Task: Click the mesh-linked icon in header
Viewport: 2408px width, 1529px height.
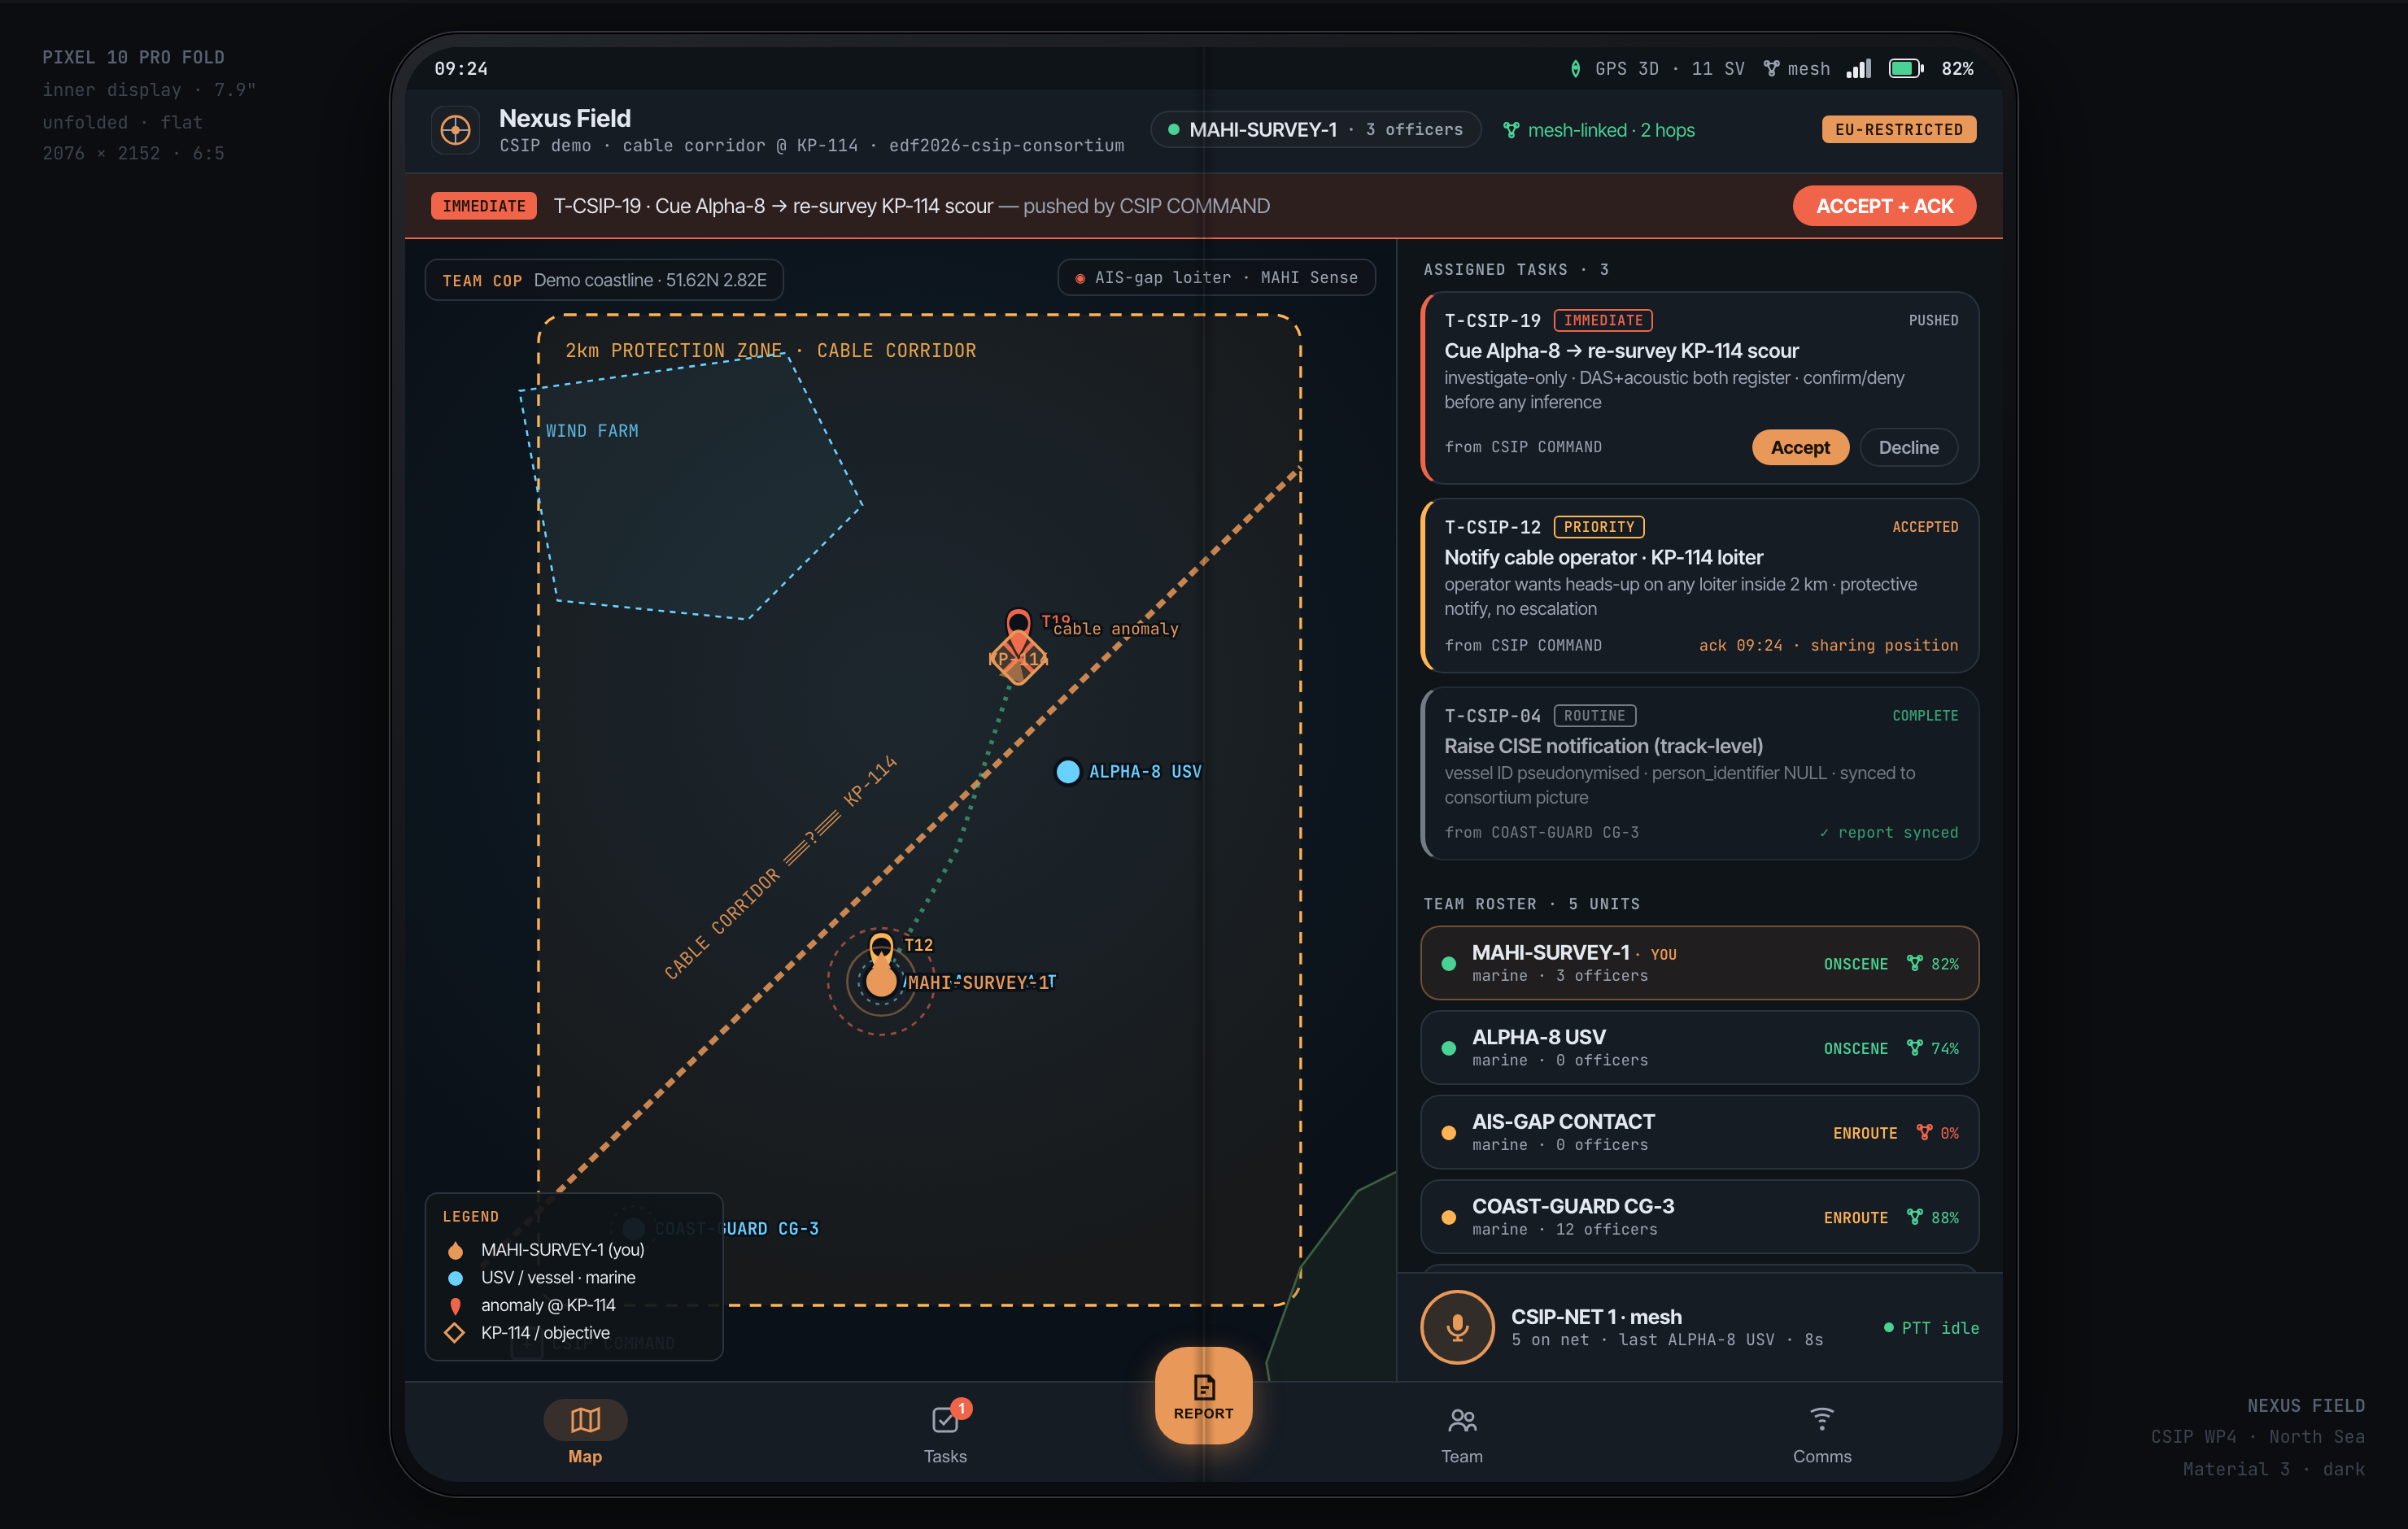Action: (x=1511, y=130)
